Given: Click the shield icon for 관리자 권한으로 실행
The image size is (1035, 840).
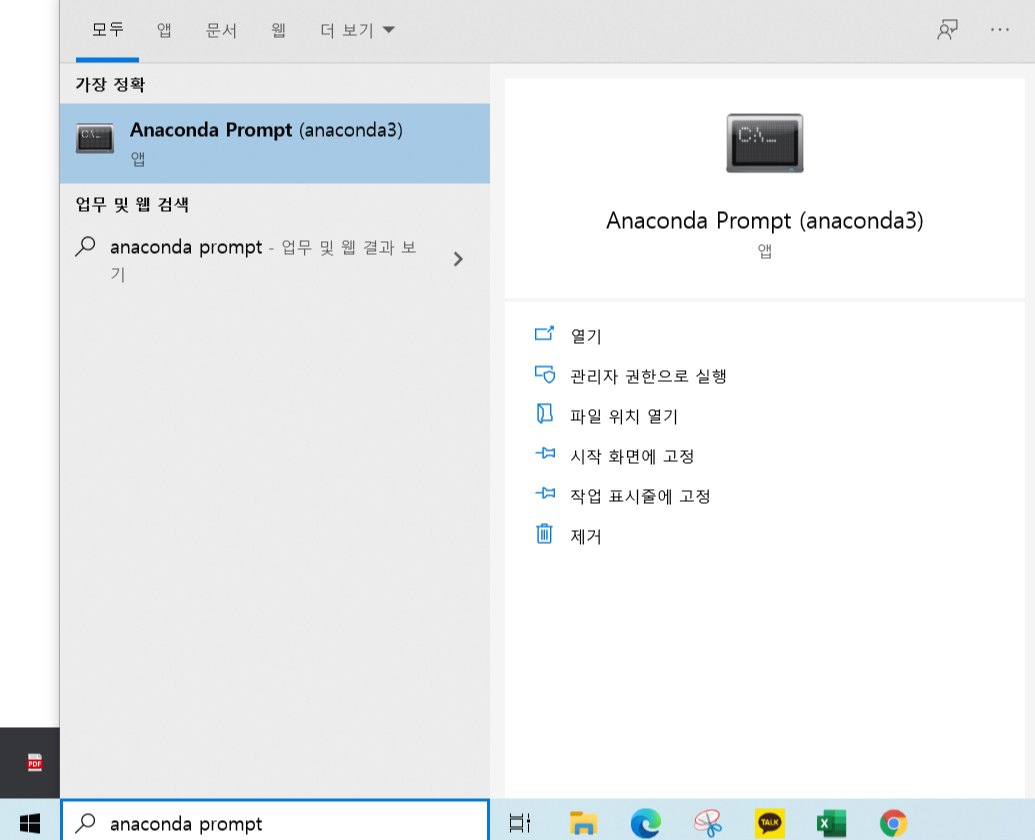Looking at the screenshot, I should (x=545, y=374).
